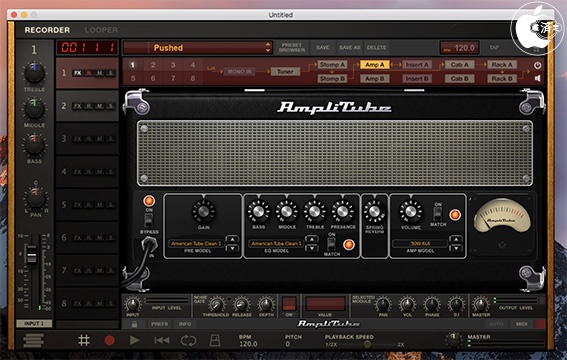Click the SAVE AS button
567x360 pixels.
click(349, 47)
